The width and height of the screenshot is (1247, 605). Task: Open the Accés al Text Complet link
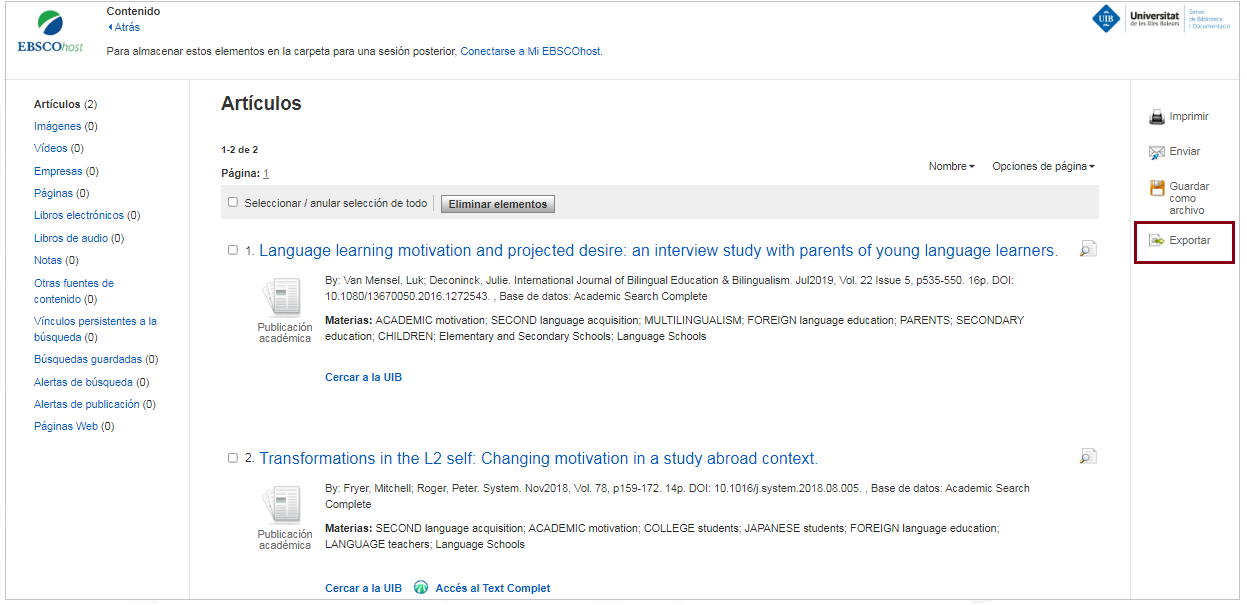(x=493, y=588)
